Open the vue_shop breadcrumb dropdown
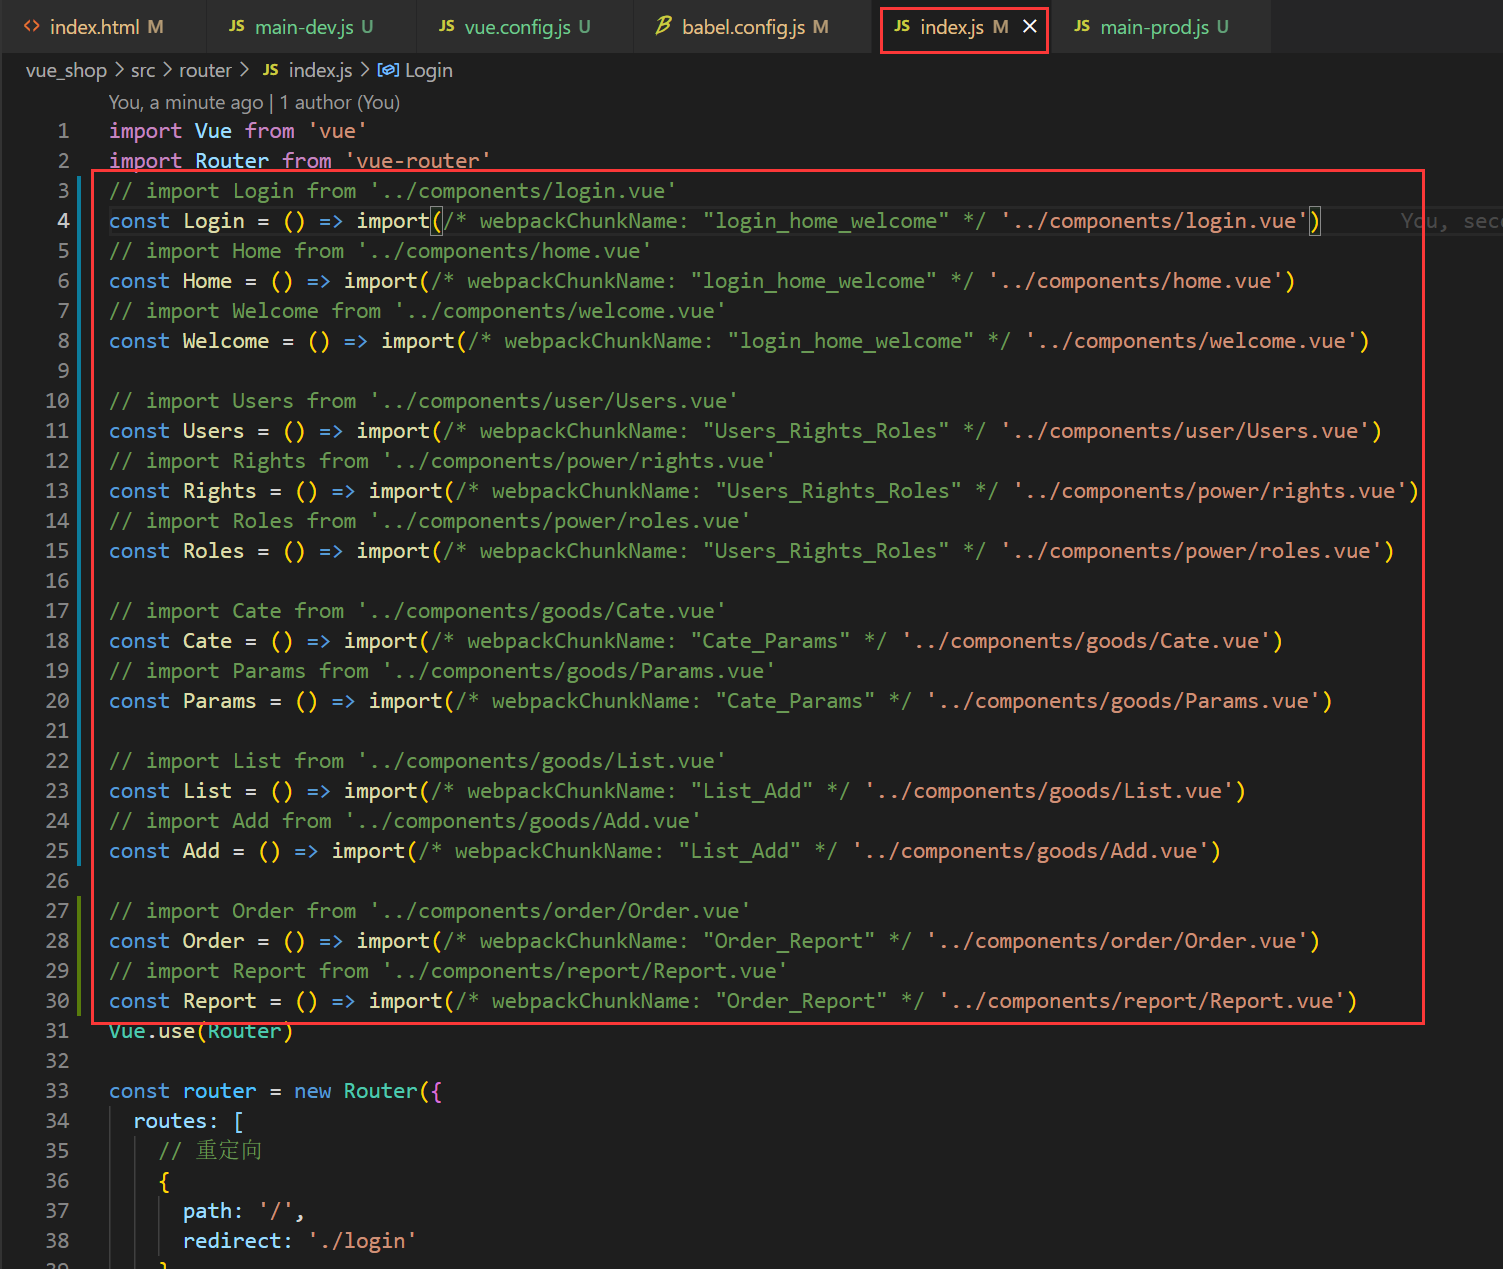This screenshot has height=1269, width=1503. (x=66, y=70)
